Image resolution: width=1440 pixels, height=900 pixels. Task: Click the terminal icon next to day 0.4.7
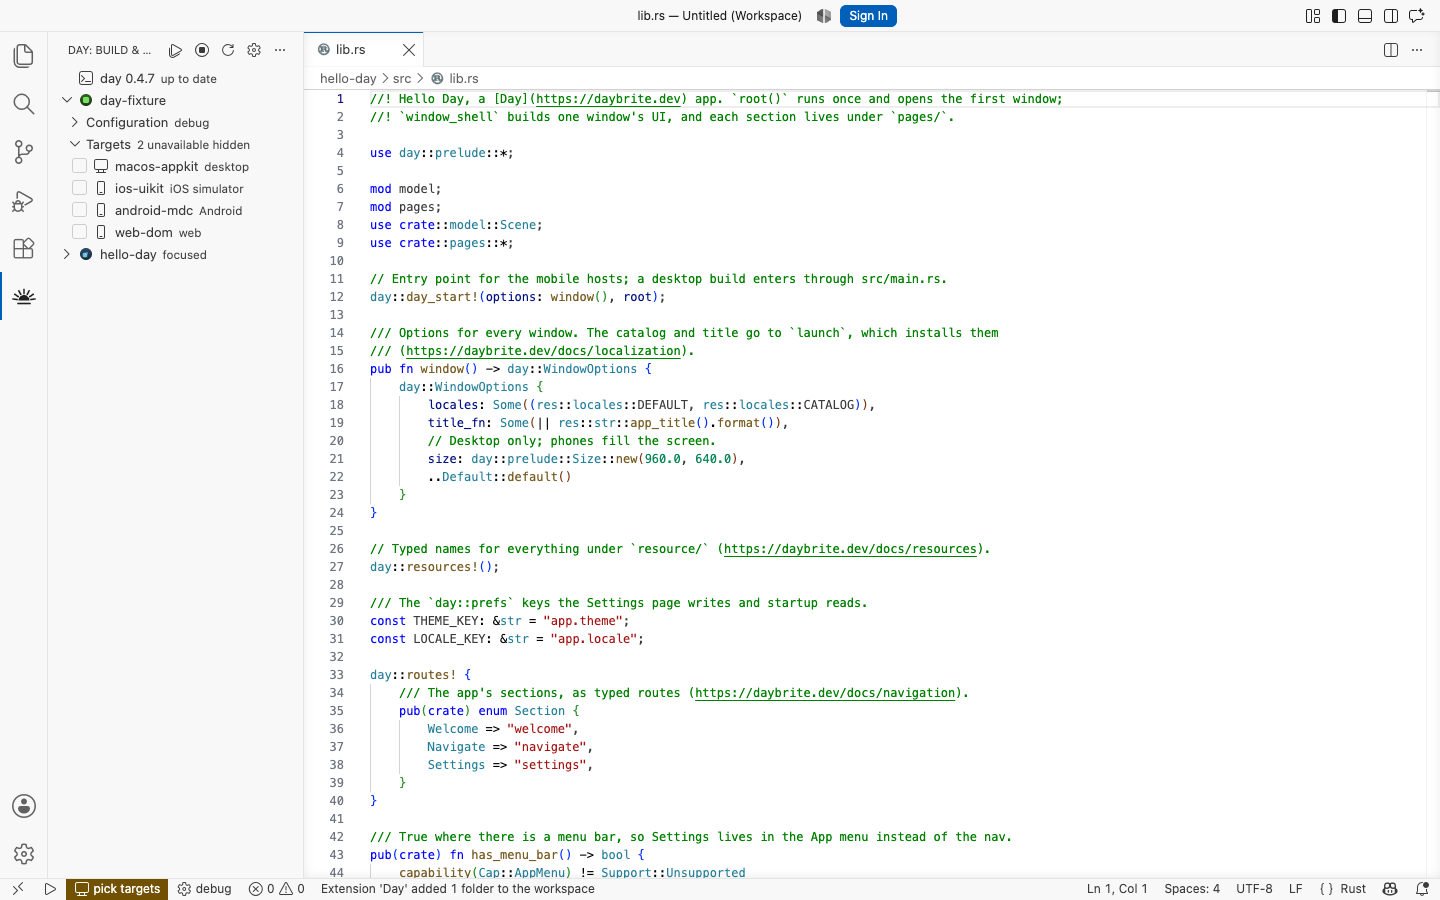[x=86, y=78]
